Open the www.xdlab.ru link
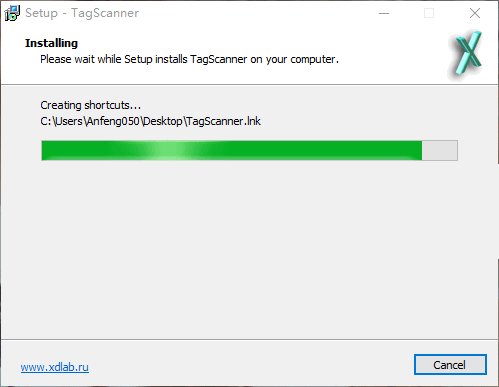 click(x=55, y=367)
